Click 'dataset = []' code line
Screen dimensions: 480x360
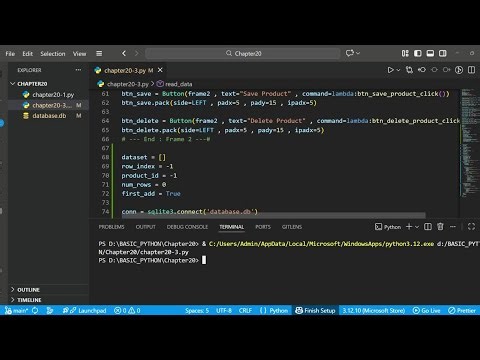pos(143,157)
